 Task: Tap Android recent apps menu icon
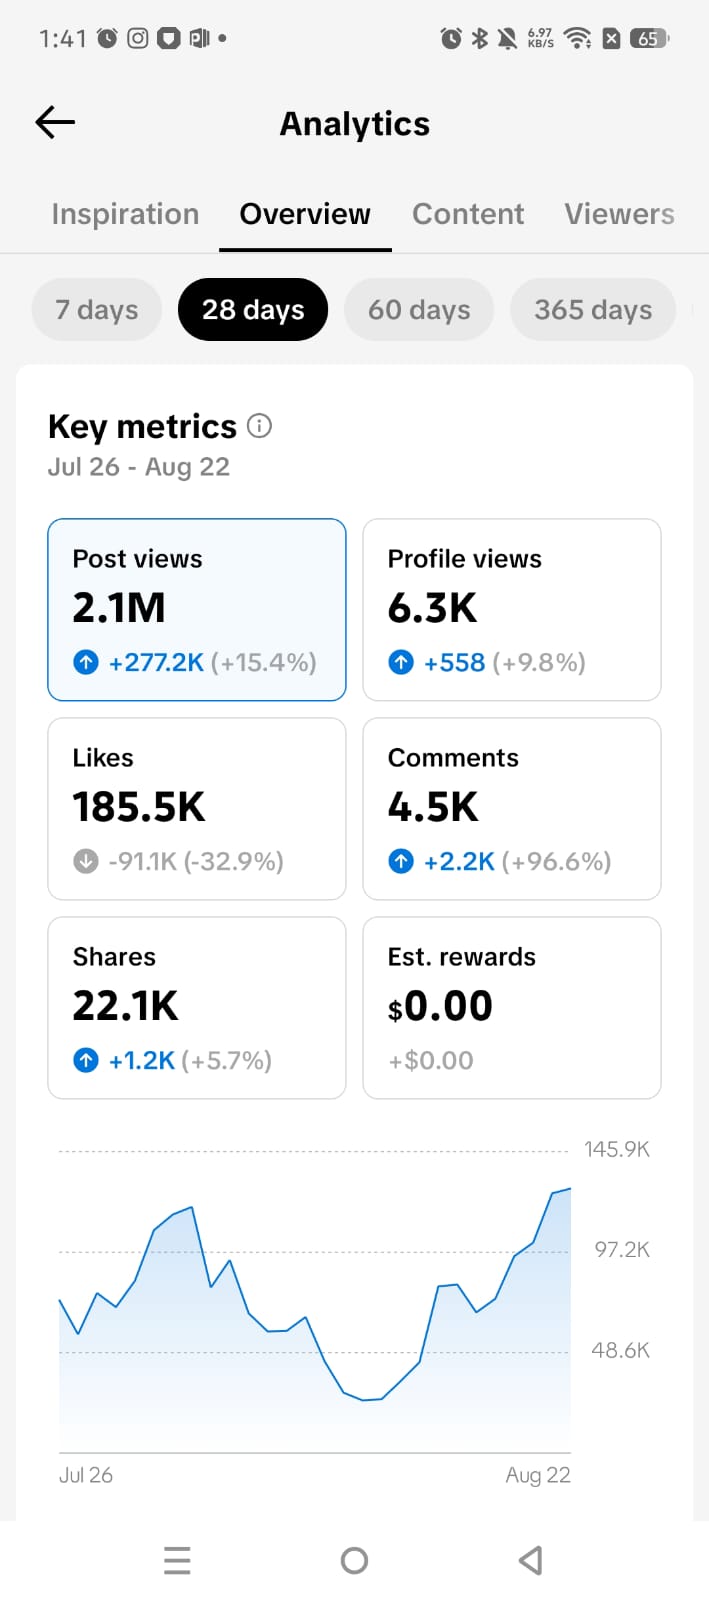[177, 1560]
